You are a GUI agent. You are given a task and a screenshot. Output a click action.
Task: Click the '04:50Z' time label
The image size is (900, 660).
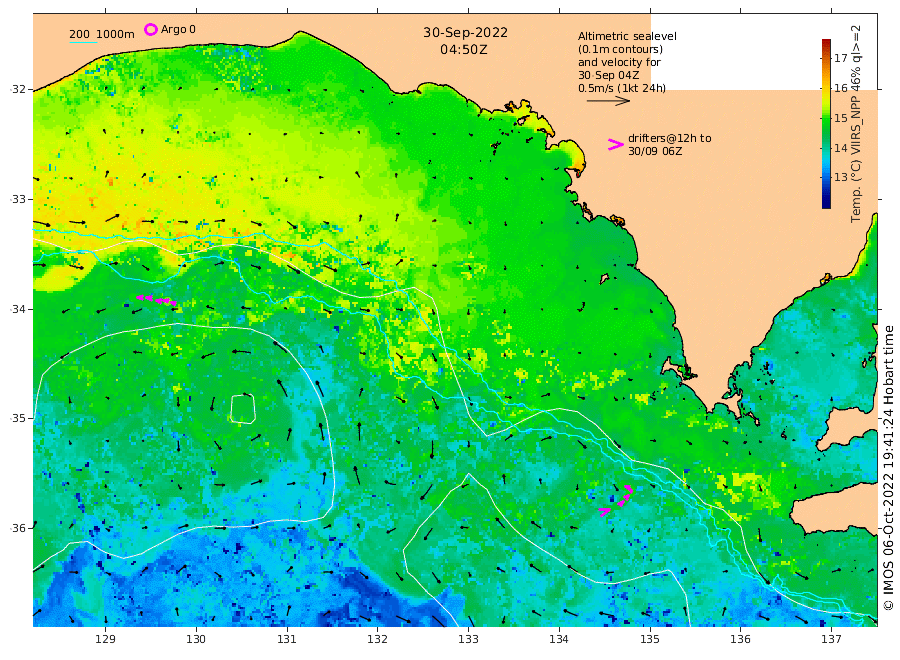(464, 50)
